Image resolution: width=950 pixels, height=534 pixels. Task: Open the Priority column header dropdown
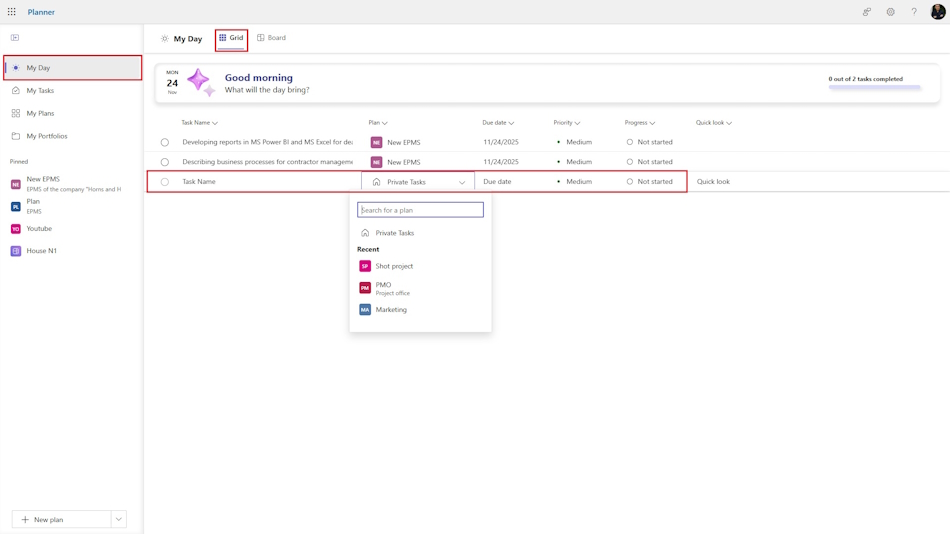[x=577, y=123]
